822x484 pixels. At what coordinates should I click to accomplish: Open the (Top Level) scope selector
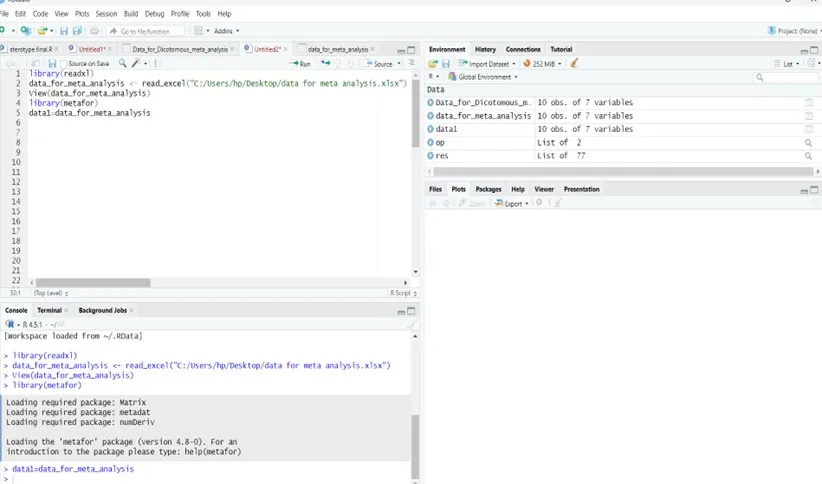coord(51,293)
